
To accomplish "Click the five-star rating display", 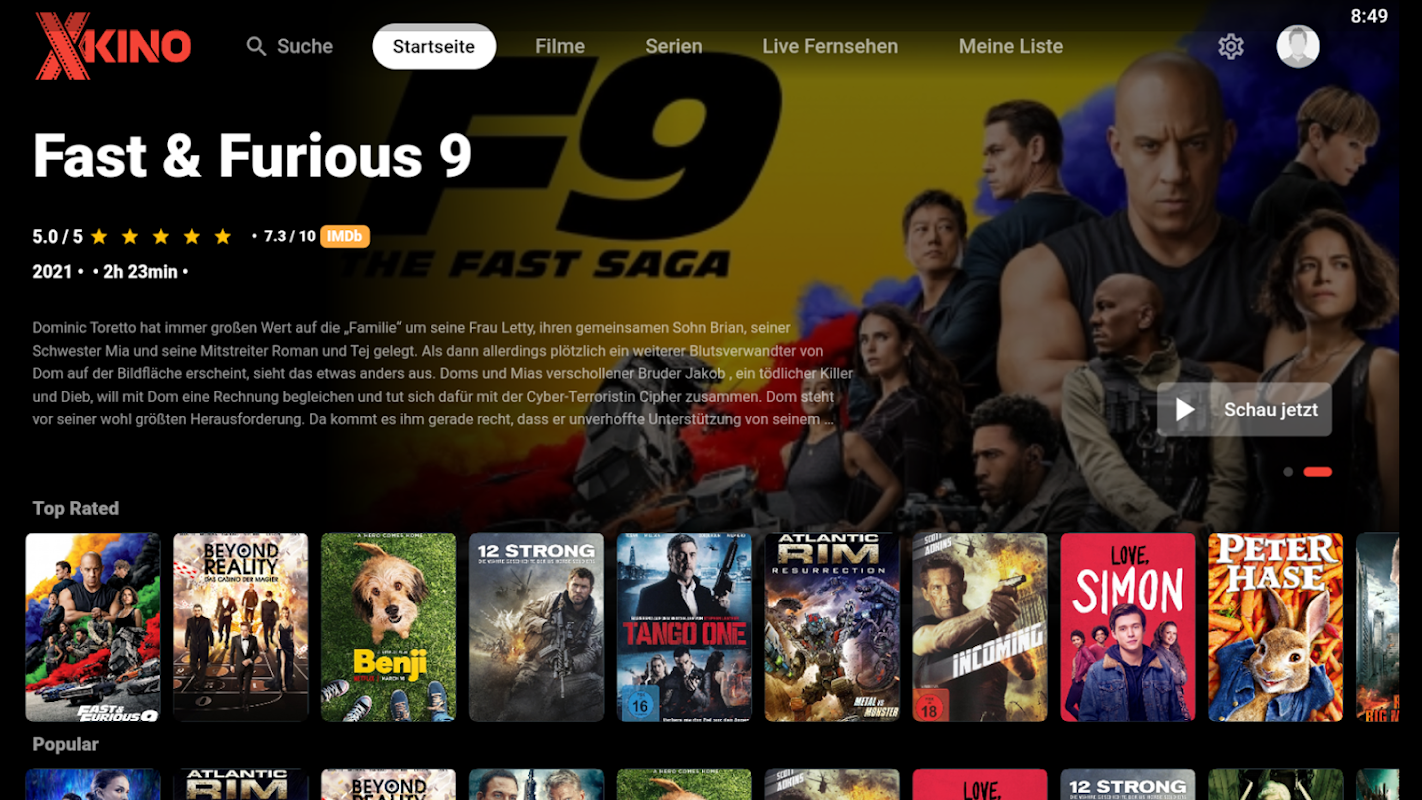I will (x=161, y=236).
